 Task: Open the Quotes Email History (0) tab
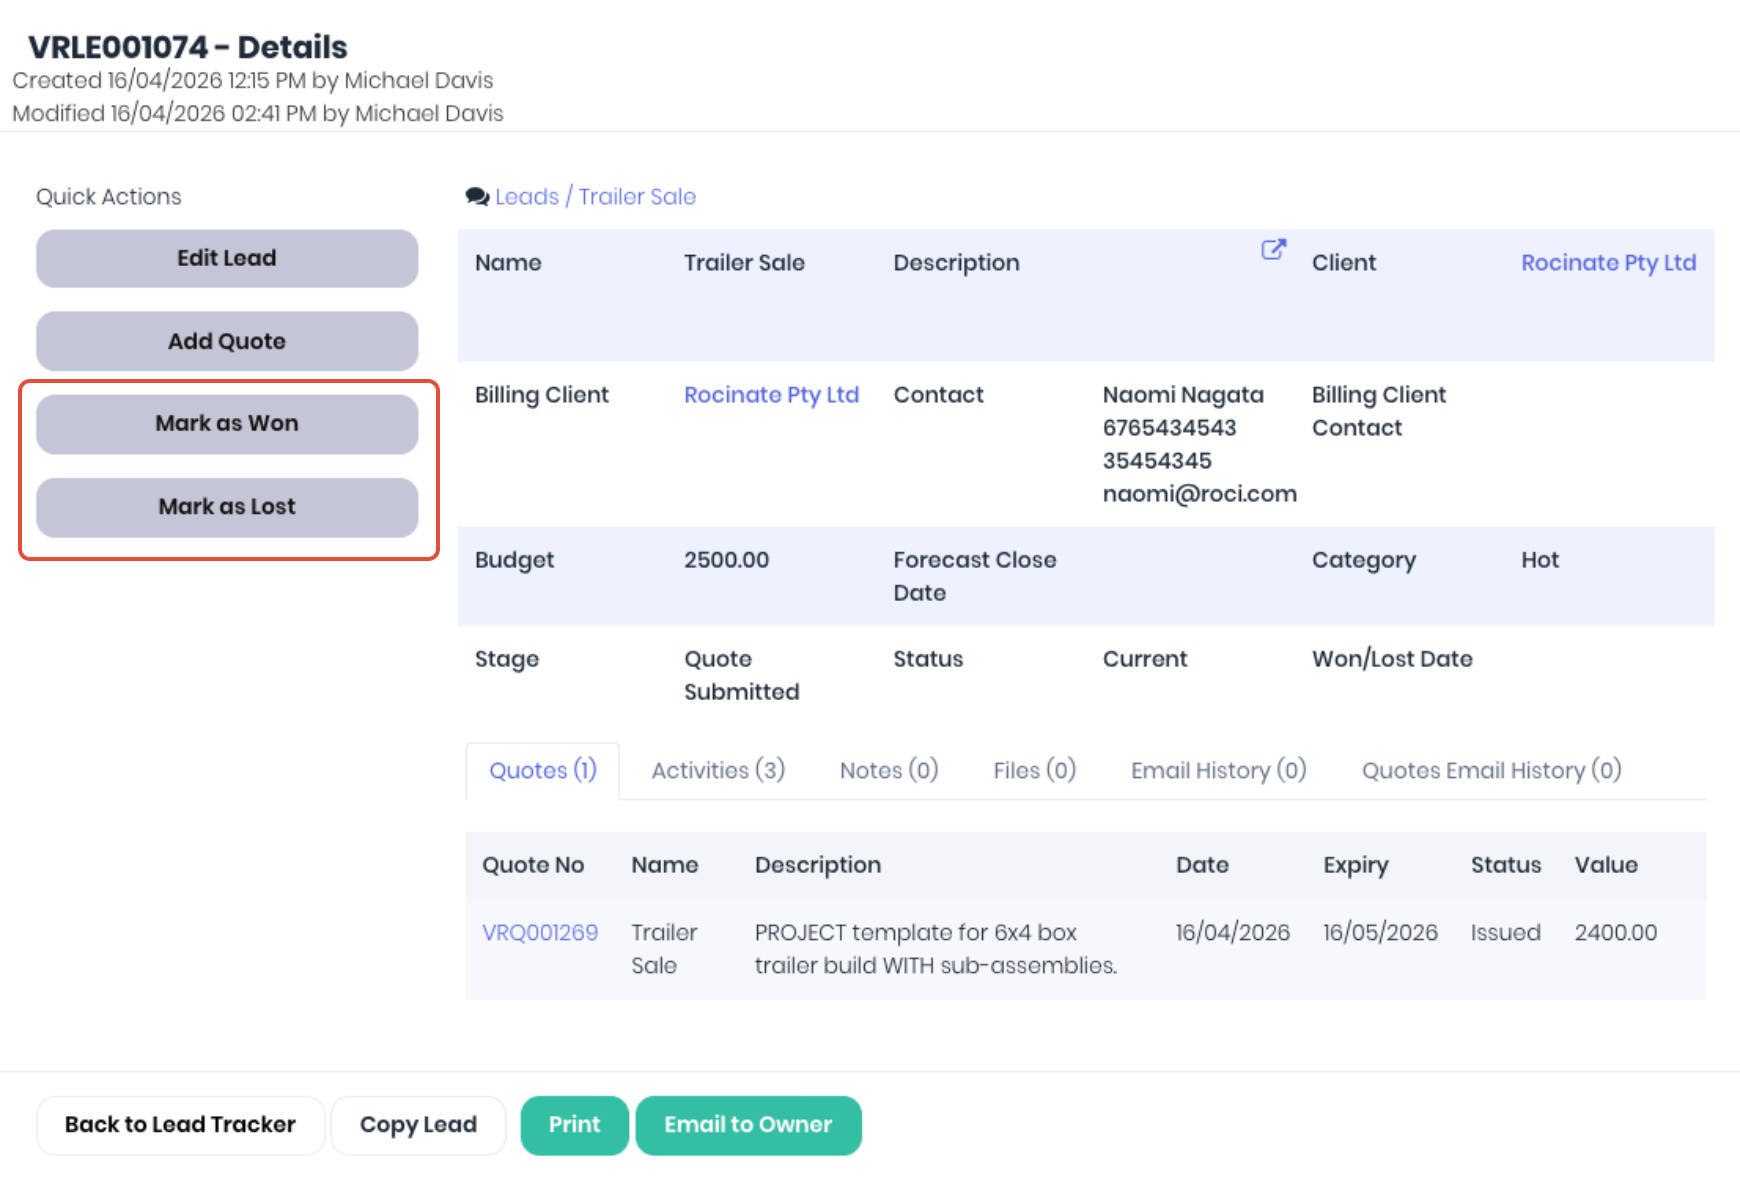coord(1491,771)
